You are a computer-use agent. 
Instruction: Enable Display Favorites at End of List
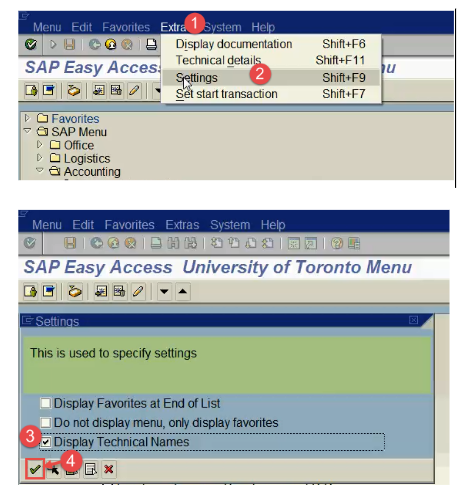tap(45, 403)
